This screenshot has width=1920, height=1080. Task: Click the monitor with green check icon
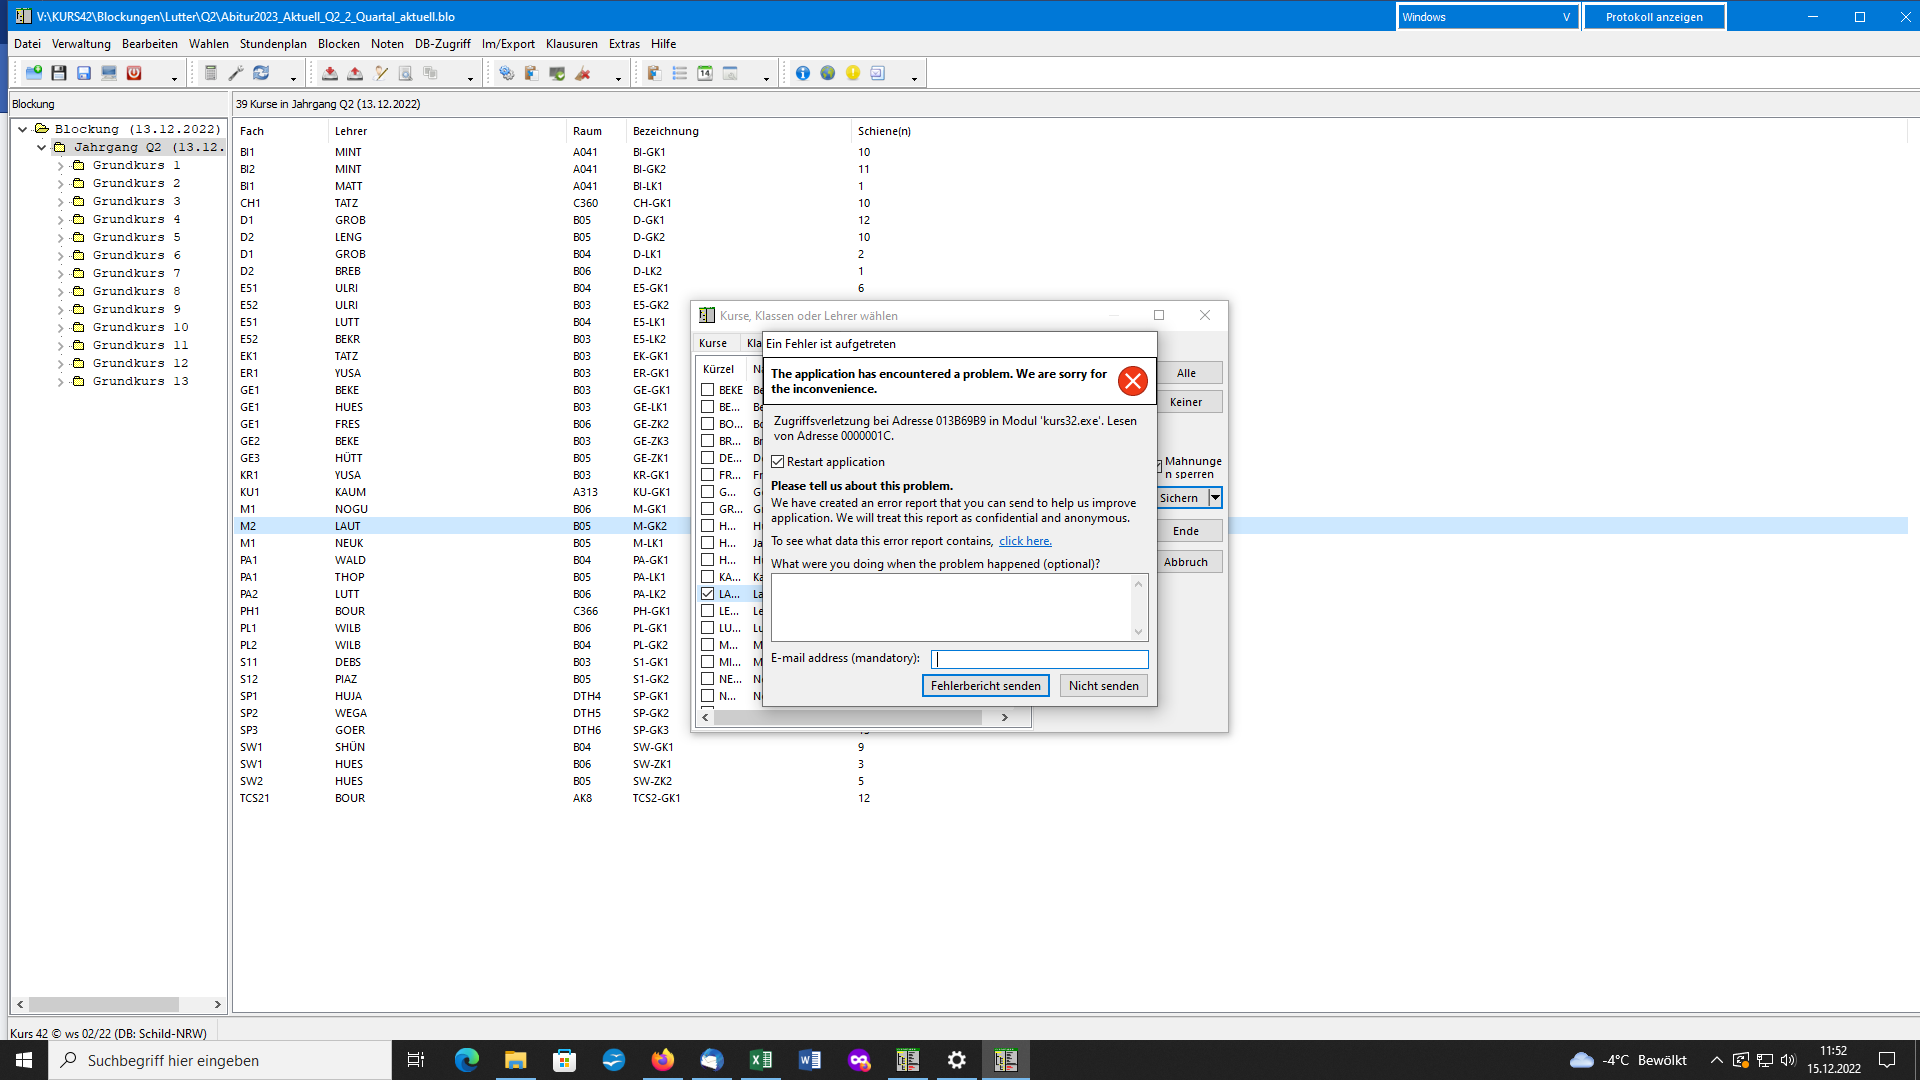tap(557, 73)
